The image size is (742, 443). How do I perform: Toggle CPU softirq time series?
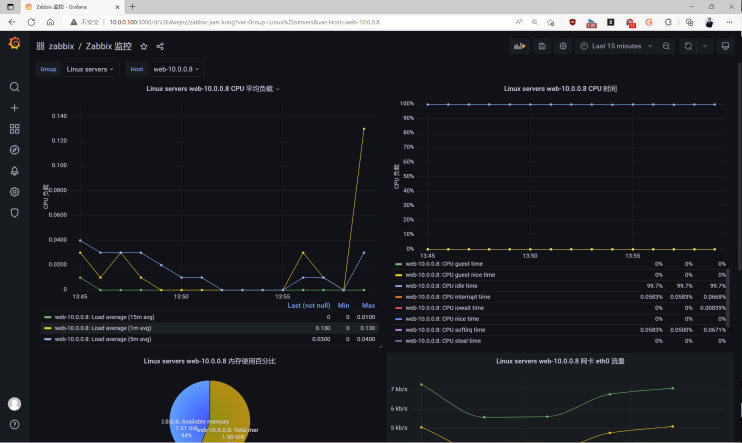tap(445, 330)
